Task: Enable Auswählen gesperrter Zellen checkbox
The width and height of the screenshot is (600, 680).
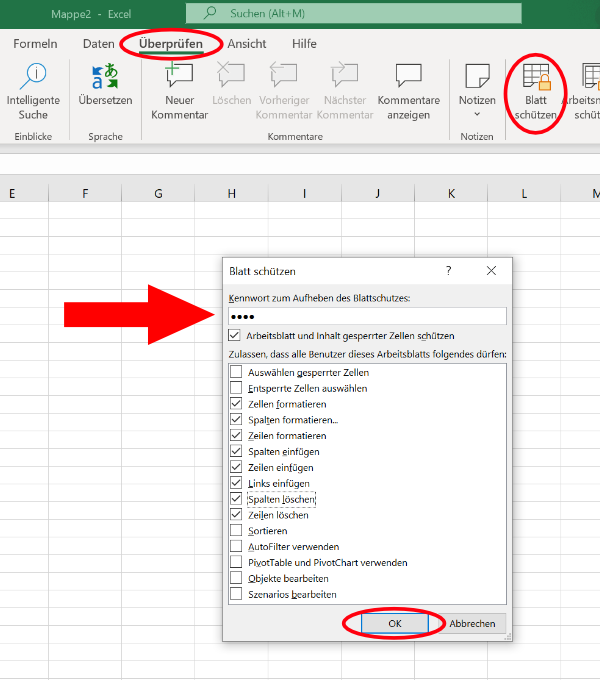Action: tap(236, 372)
